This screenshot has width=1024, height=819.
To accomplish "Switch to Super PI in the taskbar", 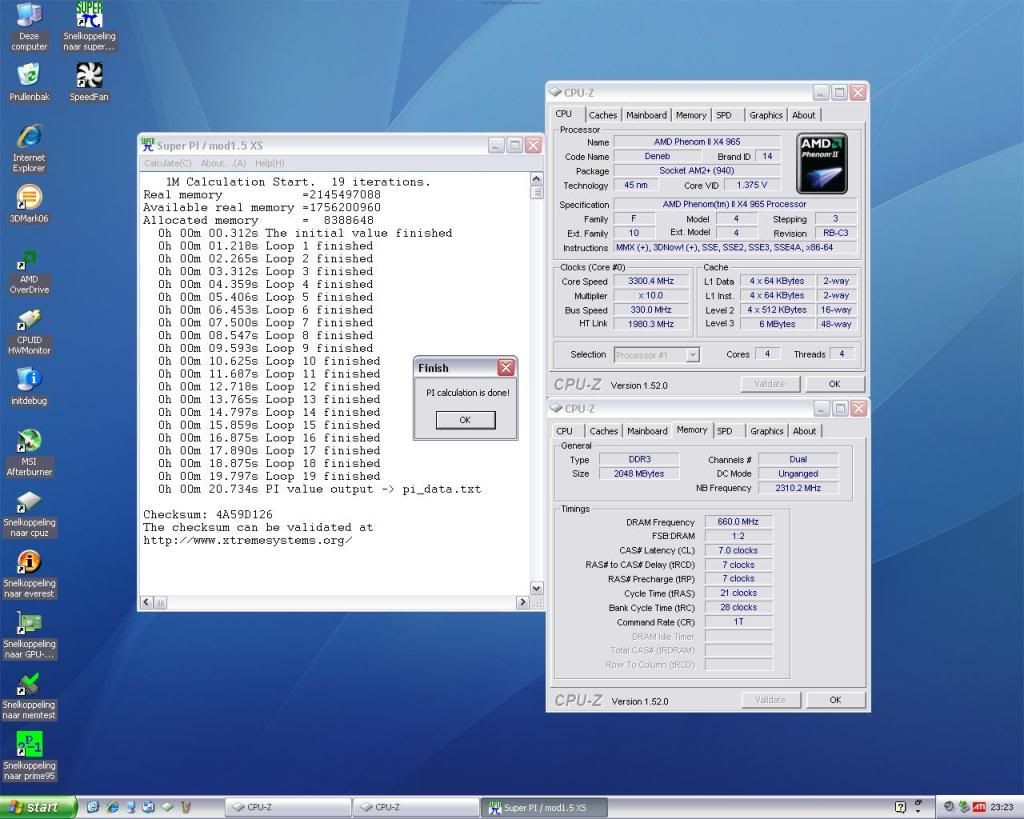I will pyautogui.click(x=545, y=807).
